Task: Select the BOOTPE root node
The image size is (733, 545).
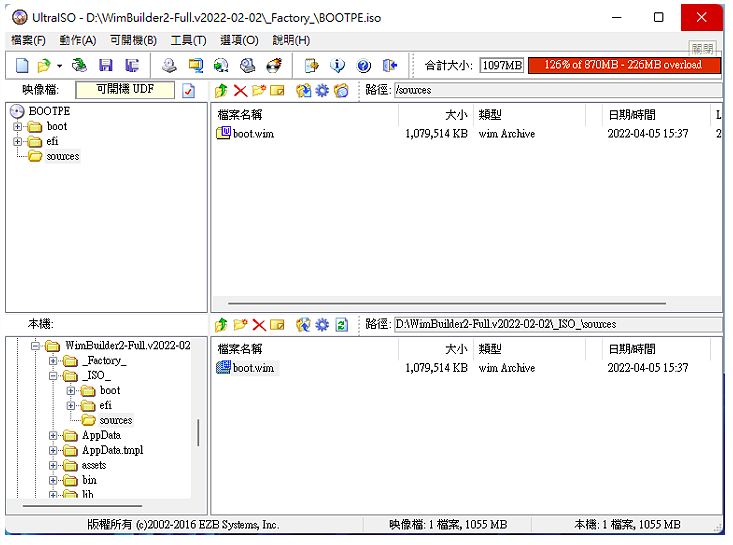Action: point(49,111)
